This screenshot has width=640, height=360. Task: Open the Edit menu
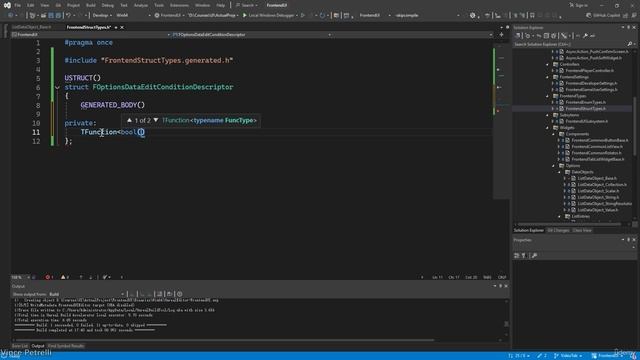[31, 5]
